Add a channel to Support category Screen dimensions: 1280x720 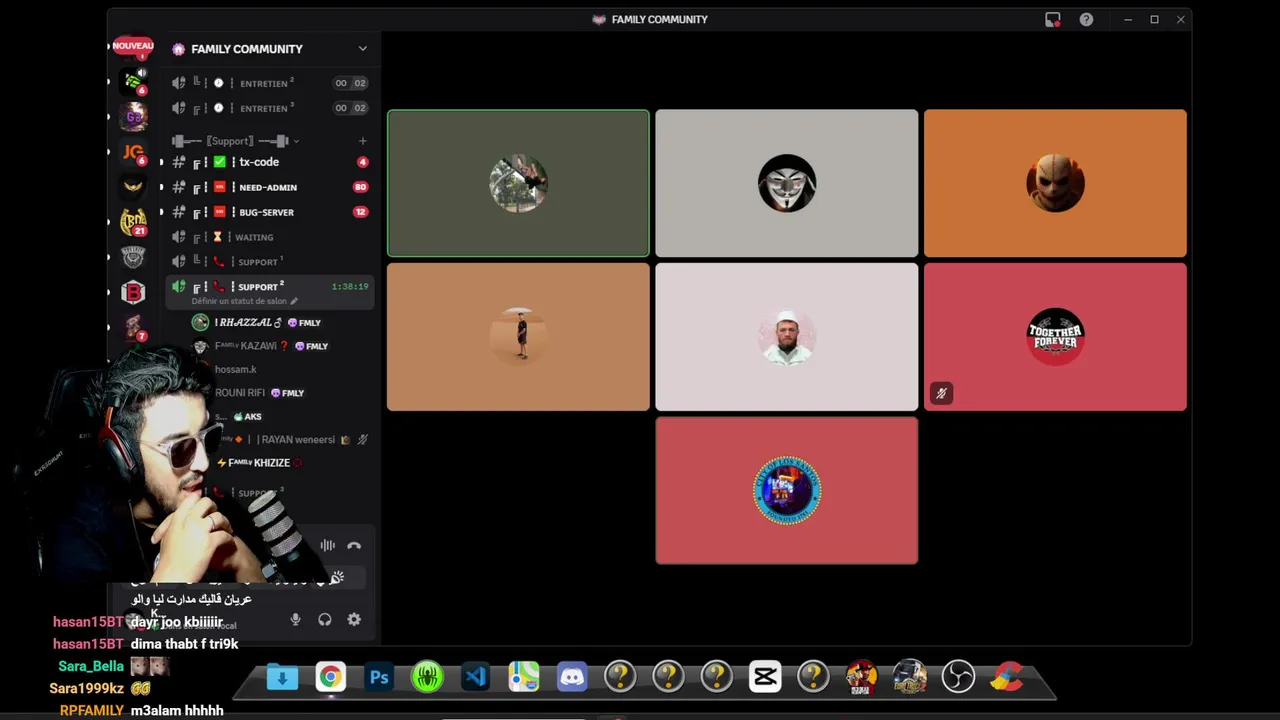coord(362,141)
